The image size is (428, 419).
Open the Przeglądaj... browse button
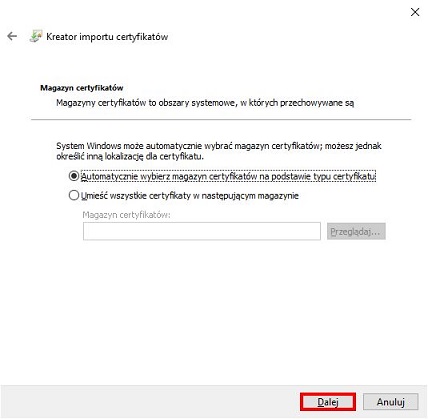click(x=356, y=231)
